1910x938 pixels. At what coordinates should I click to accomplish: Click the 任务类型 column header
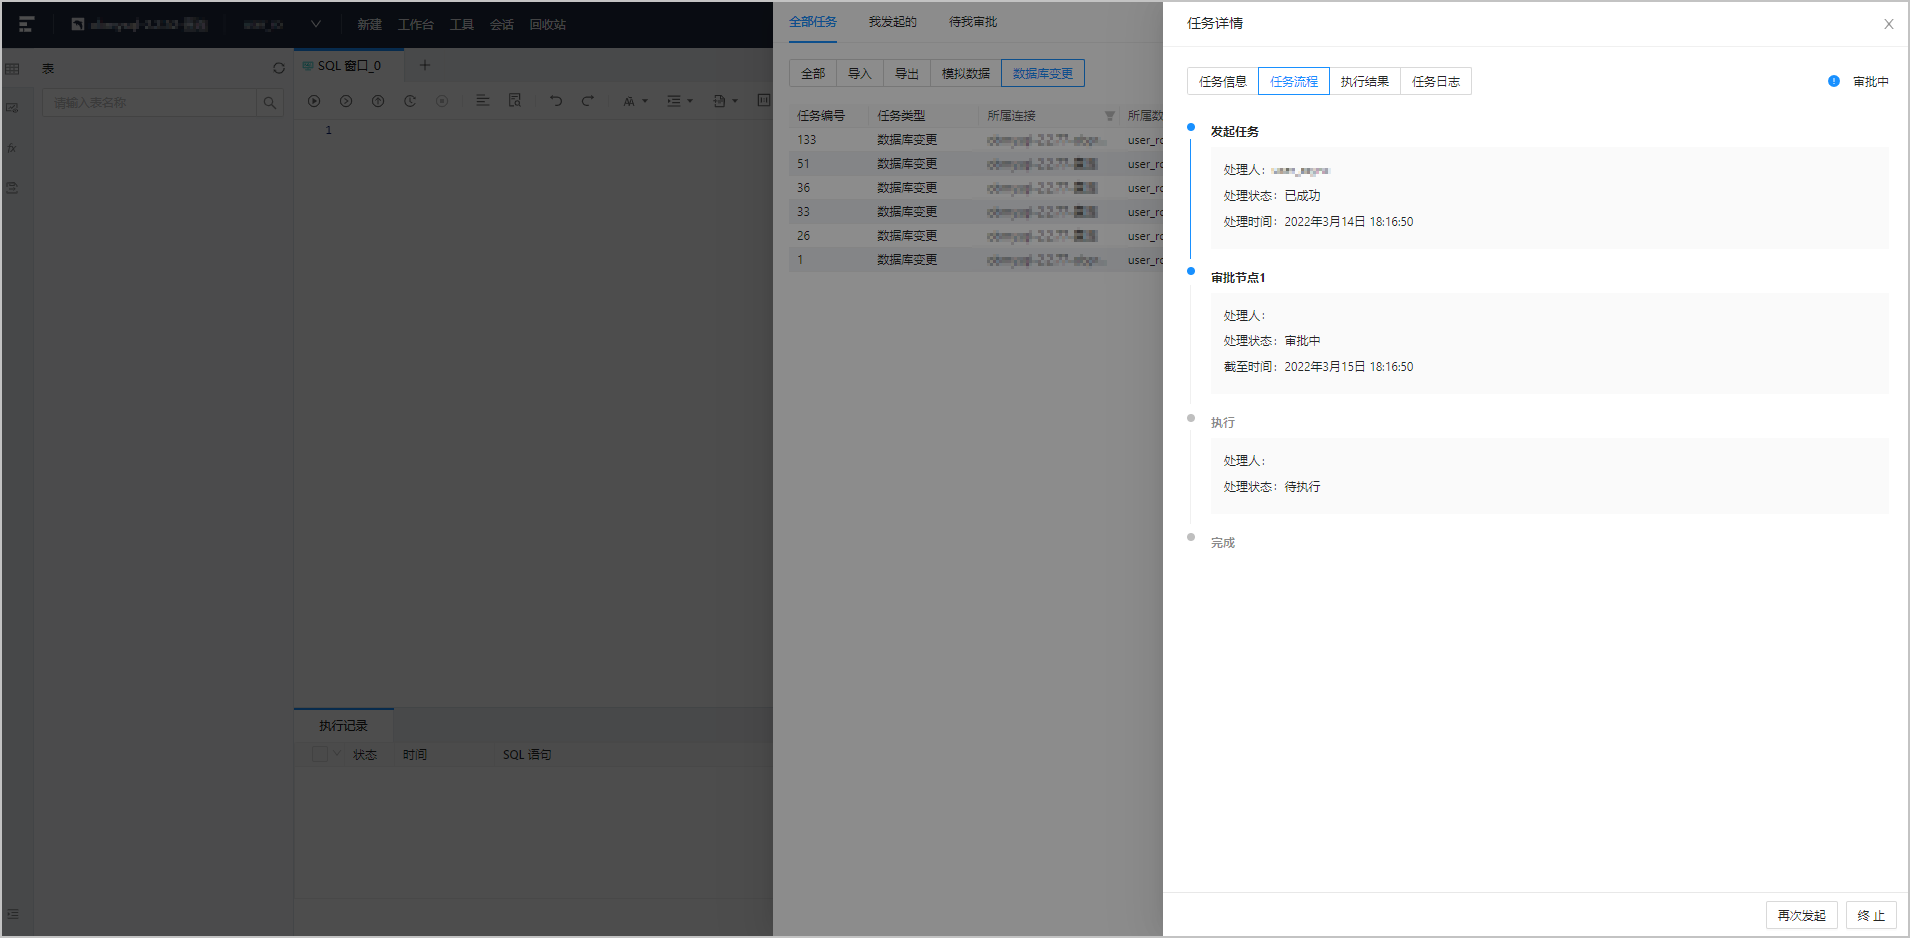(x=901, y=116)
